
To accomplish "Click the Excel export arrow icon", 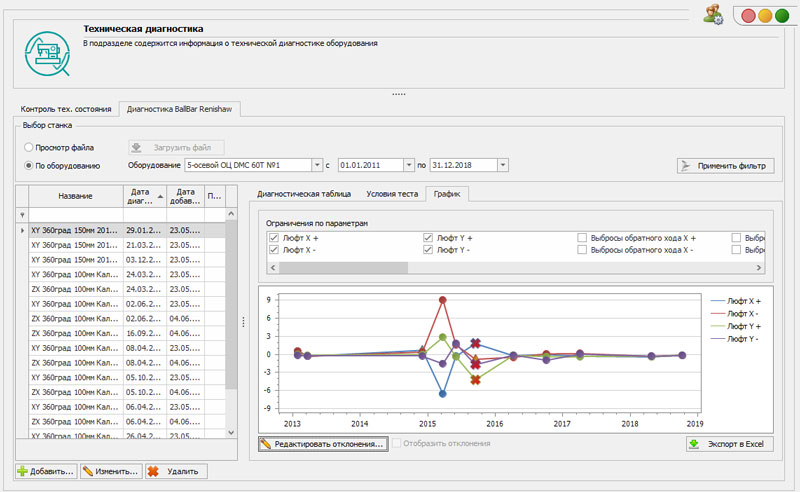I will point(693,443).
